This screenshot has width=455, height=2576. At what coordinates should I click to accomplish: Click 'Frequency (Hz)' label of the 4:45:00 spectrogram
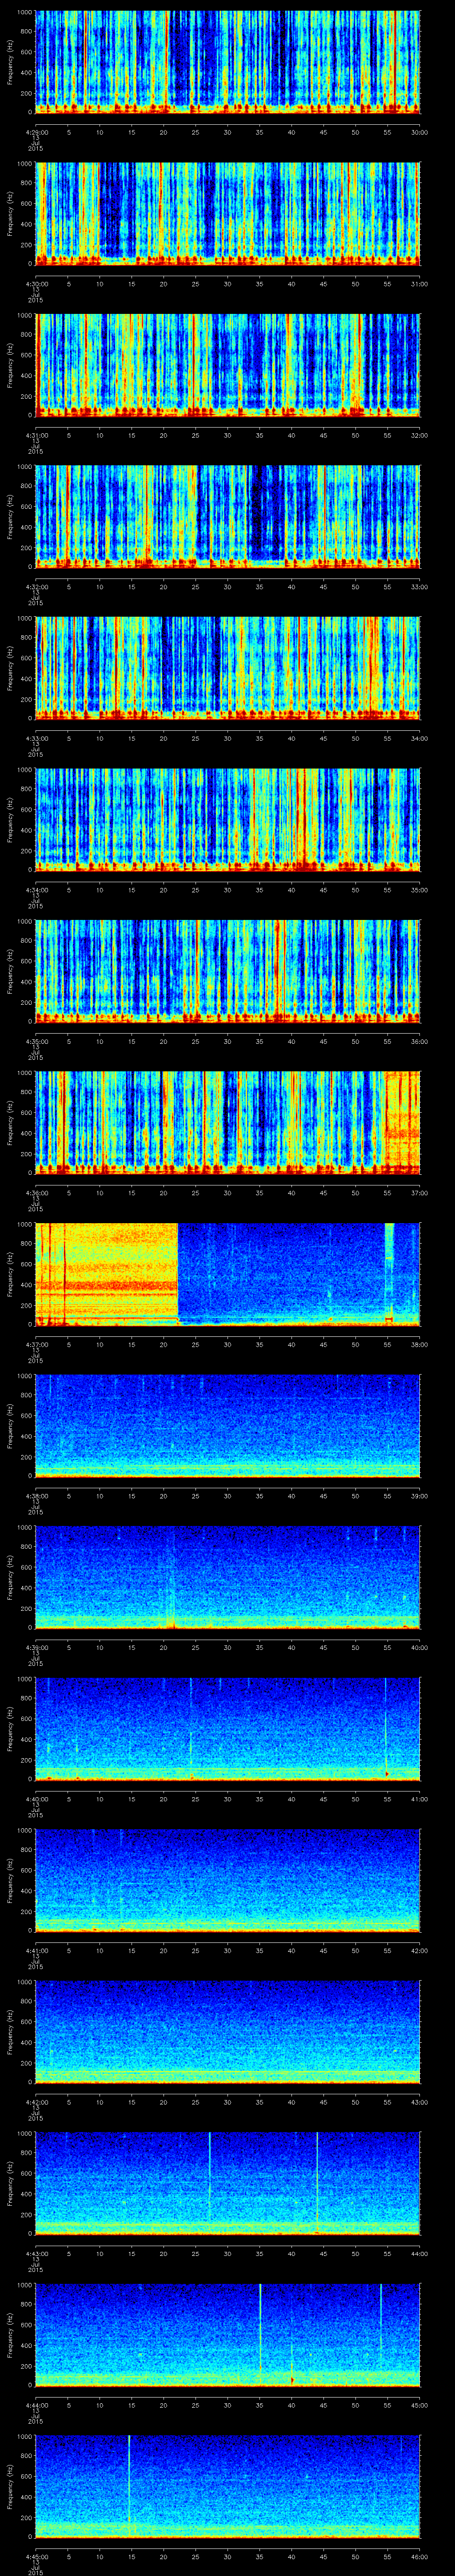[x=10, y=2486]
